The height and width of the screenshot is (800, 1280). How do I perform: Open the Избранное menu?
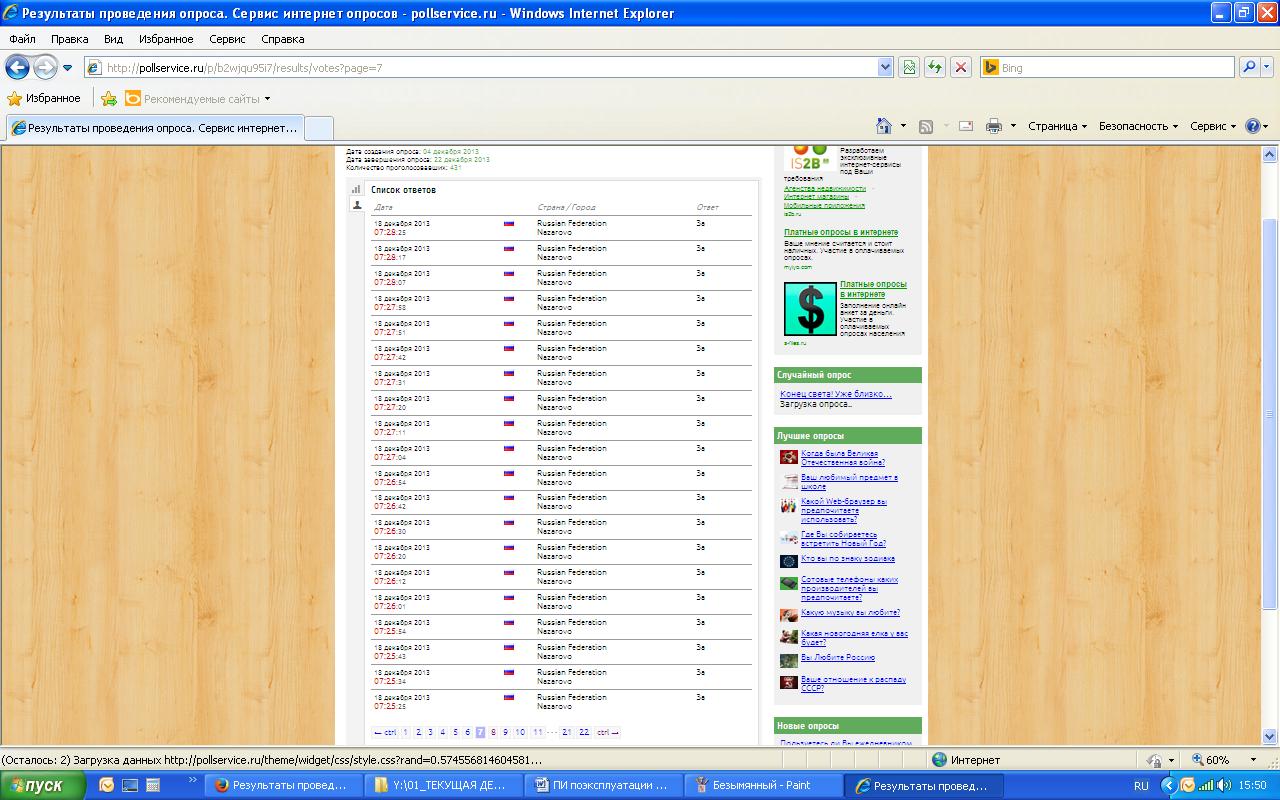coord(165,39)
